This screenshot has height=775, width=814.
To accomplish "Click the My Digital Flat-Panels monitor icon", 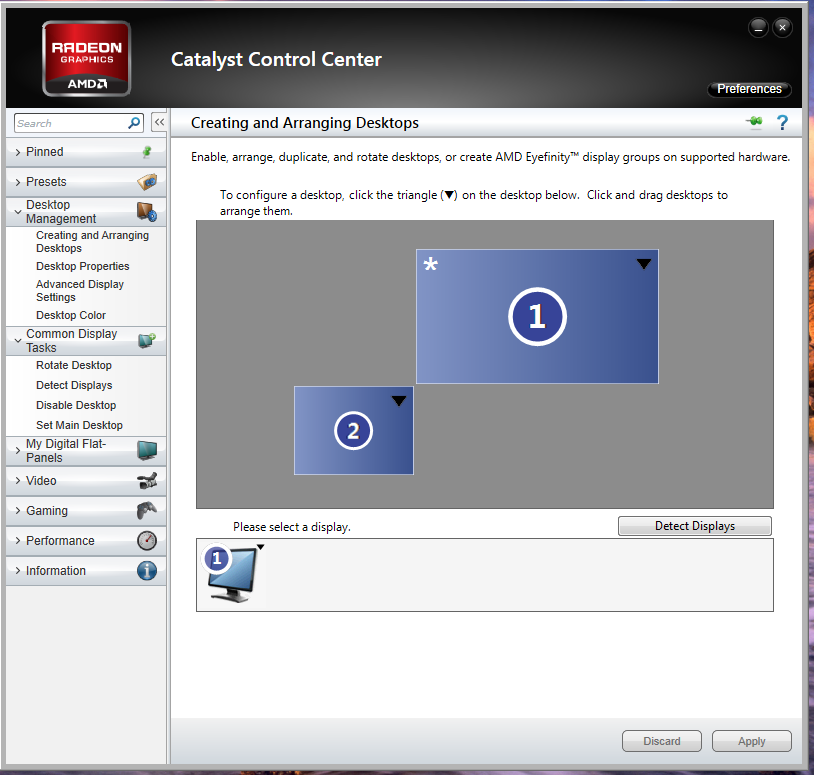I will (147, 451).
